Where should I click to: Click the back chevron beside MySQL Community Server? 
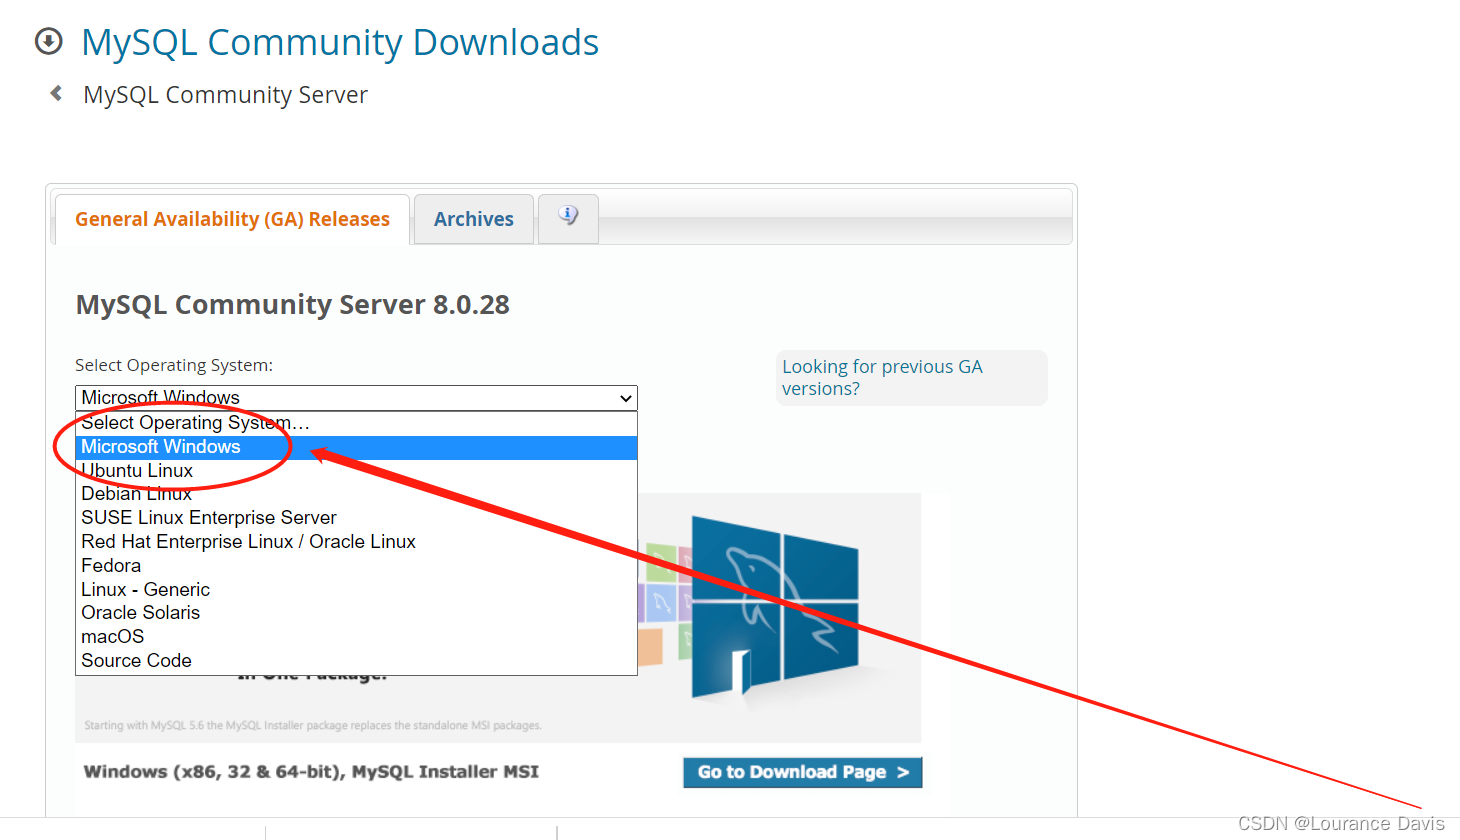click(57, 93)
